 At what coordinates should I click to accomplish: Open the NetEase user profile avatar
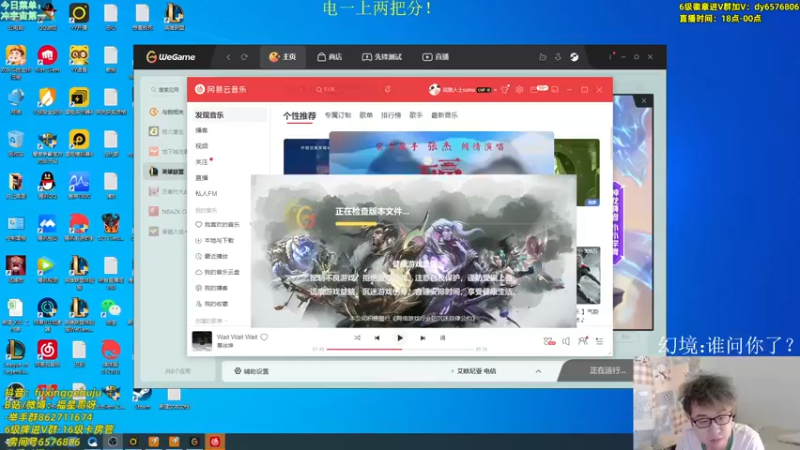tap(434, 89)
